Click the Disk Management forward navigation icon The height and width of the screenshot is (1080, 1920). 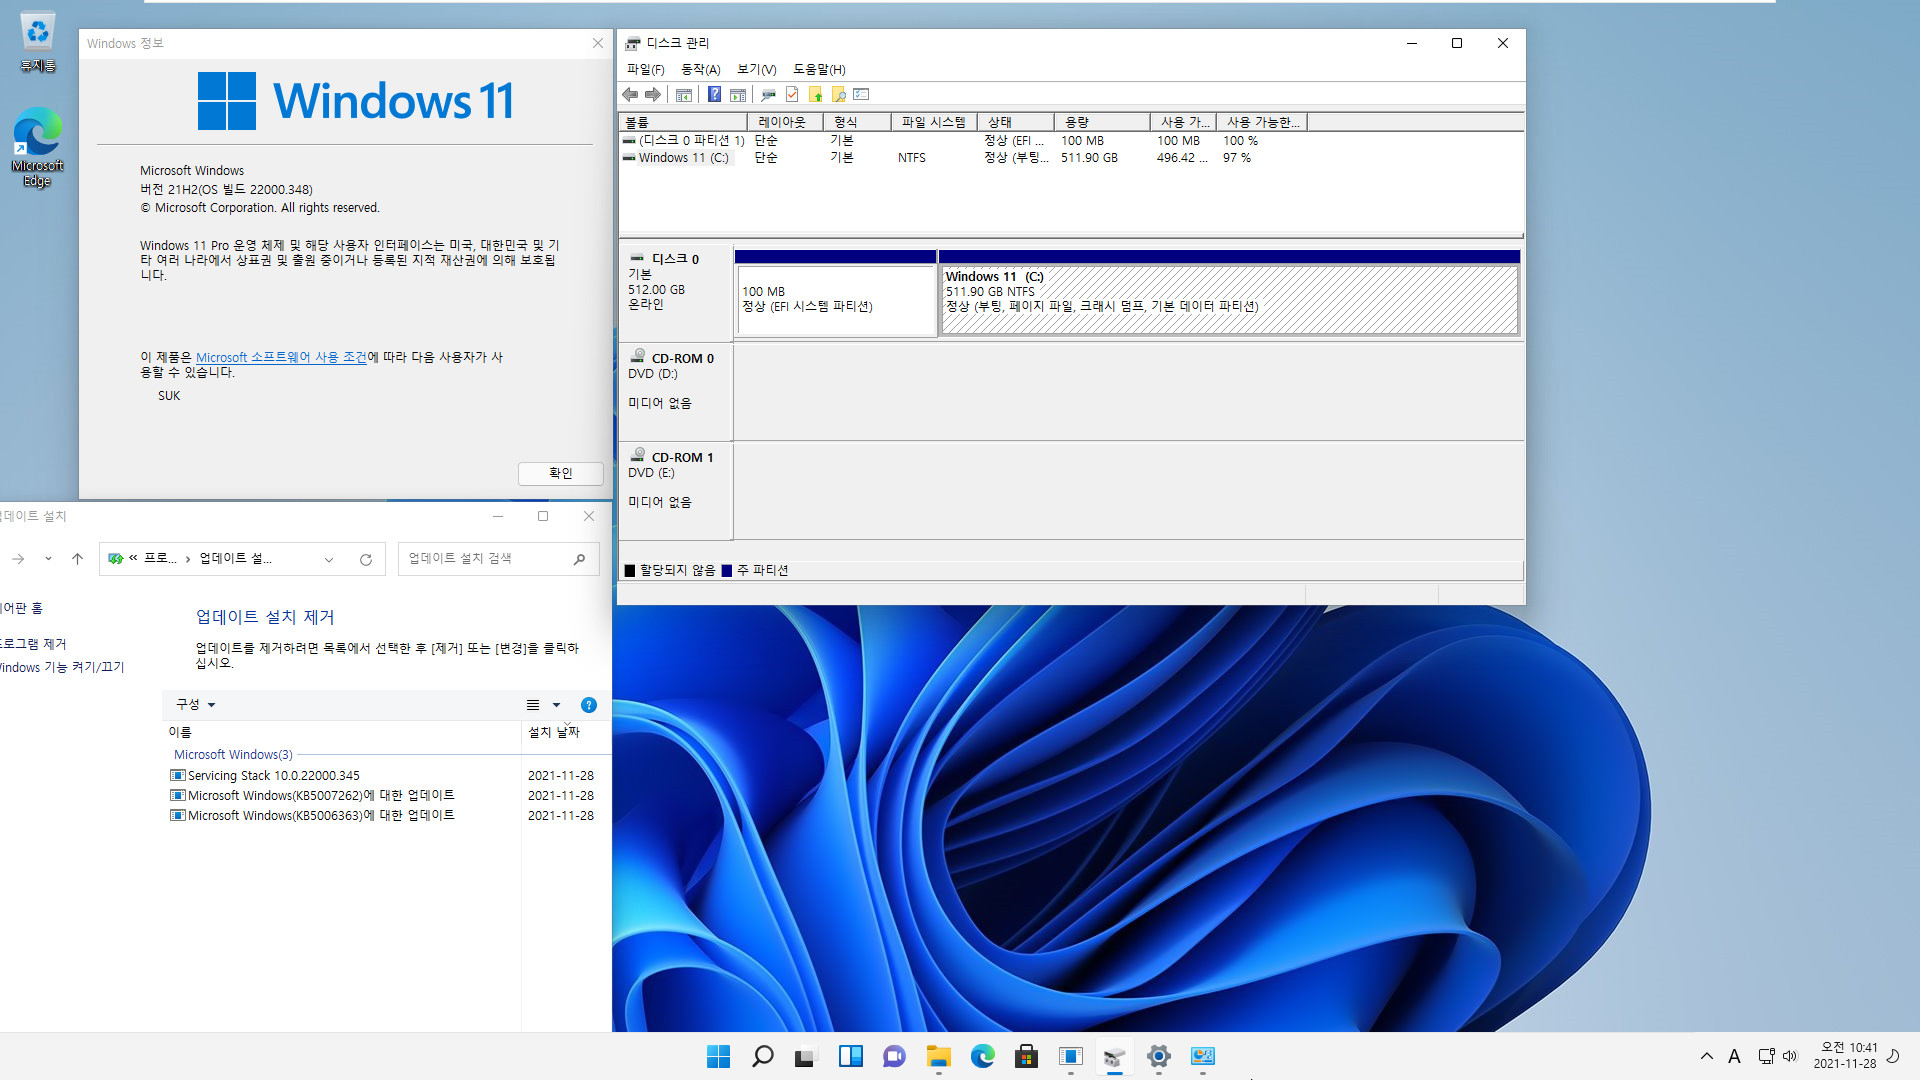[x=653, y=94]
